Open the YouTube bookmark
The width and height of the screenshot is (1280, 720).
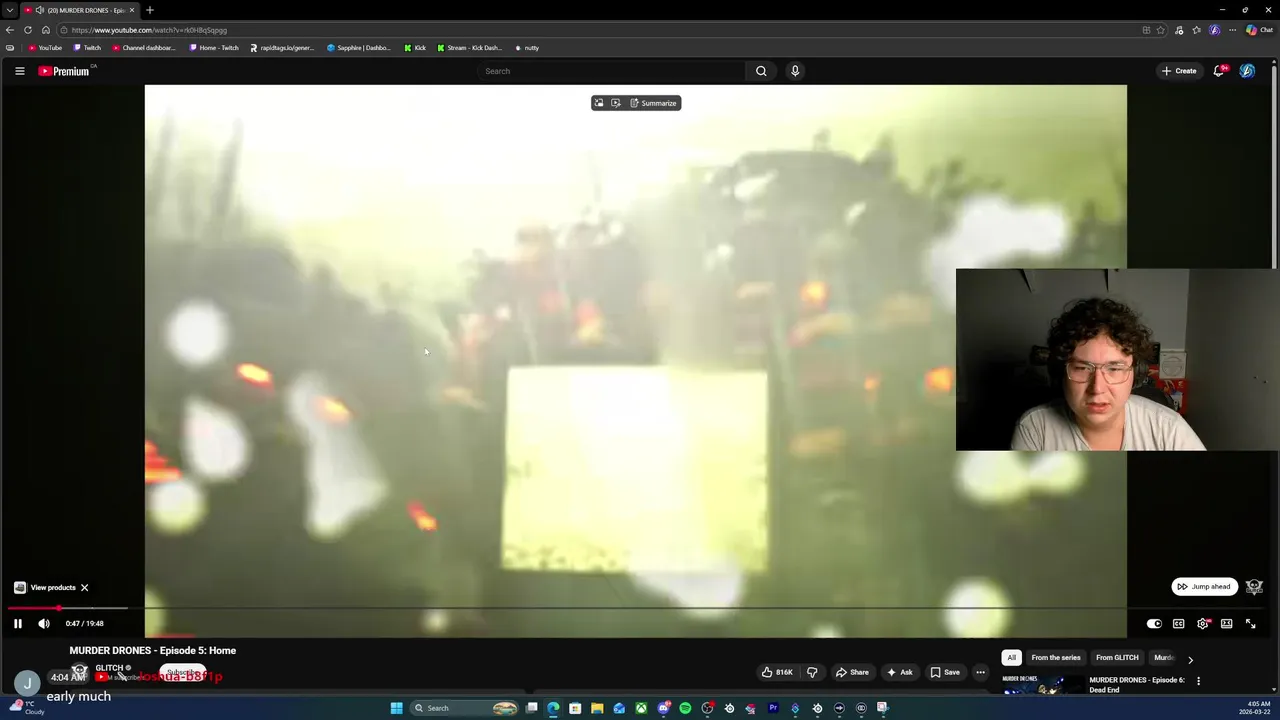(x=46, y=48)
